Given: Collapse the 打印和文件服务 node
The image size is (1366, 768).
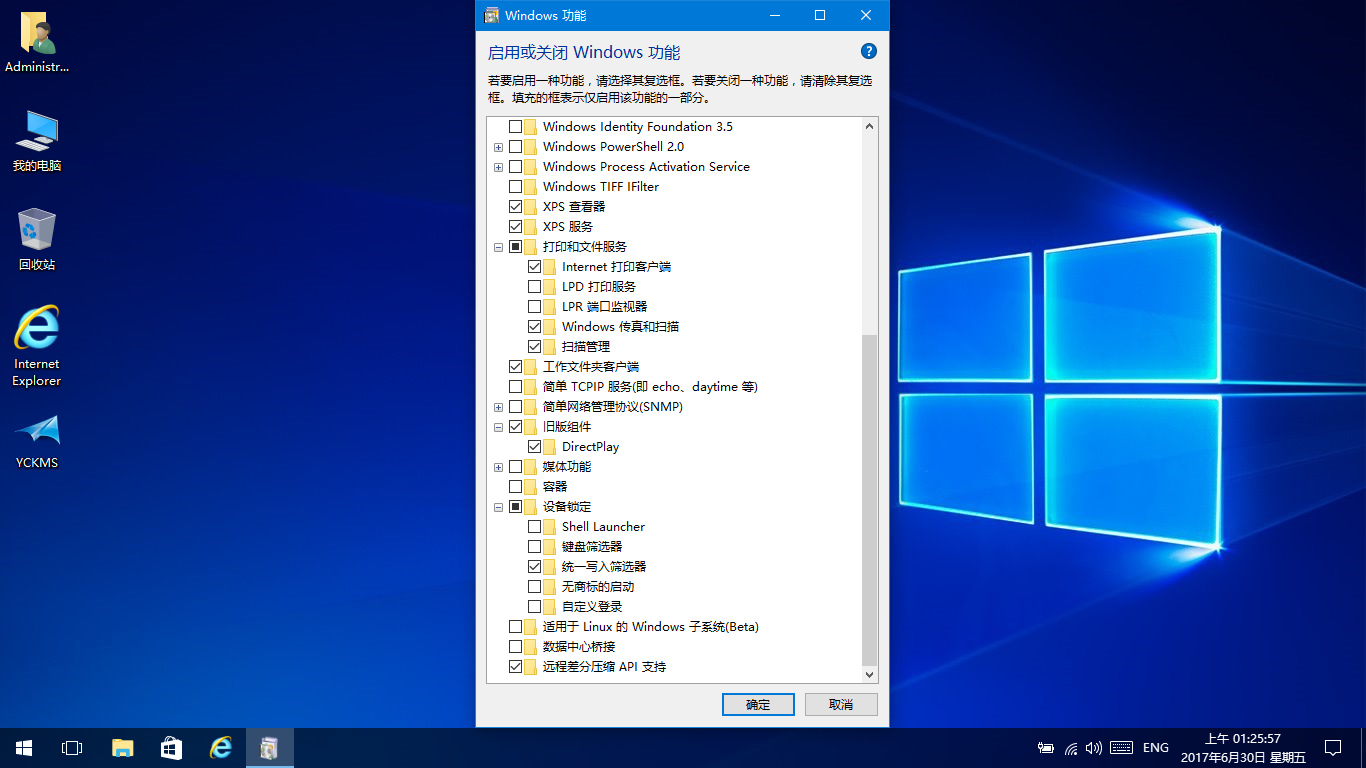Looking at the screenshot, I should click(x=498, y=247).
